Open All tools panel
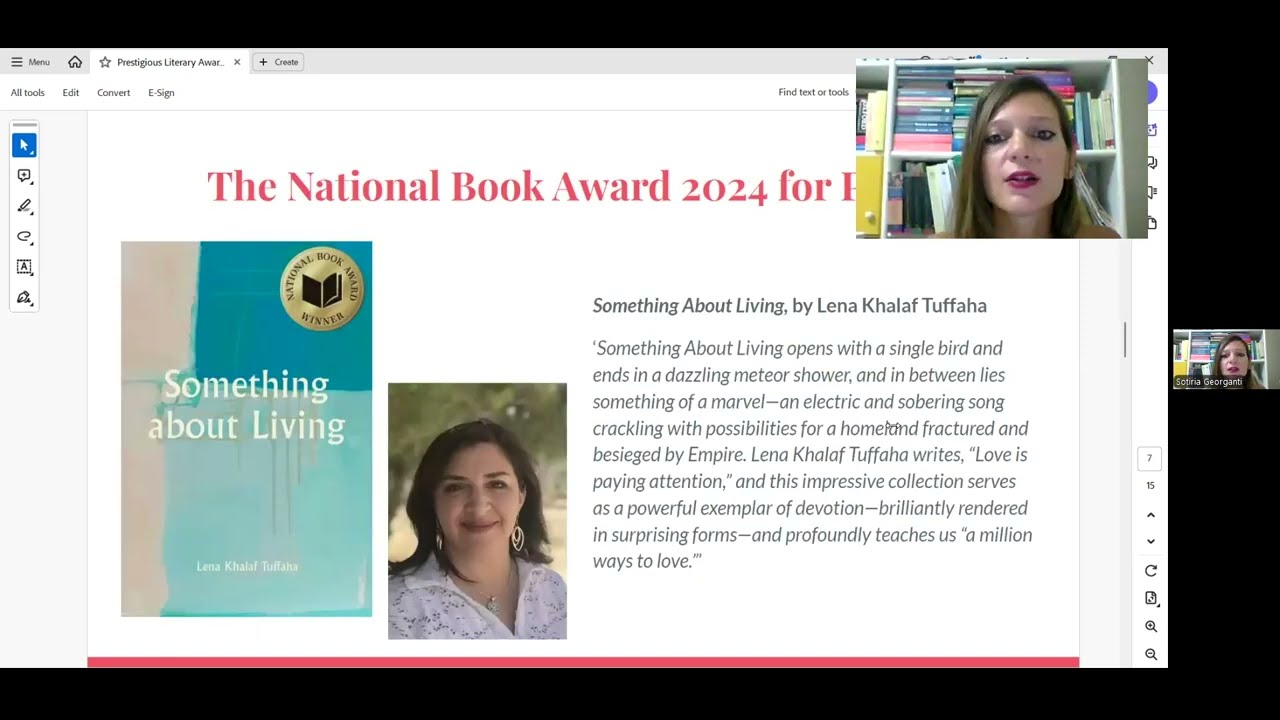 (28, 92)
